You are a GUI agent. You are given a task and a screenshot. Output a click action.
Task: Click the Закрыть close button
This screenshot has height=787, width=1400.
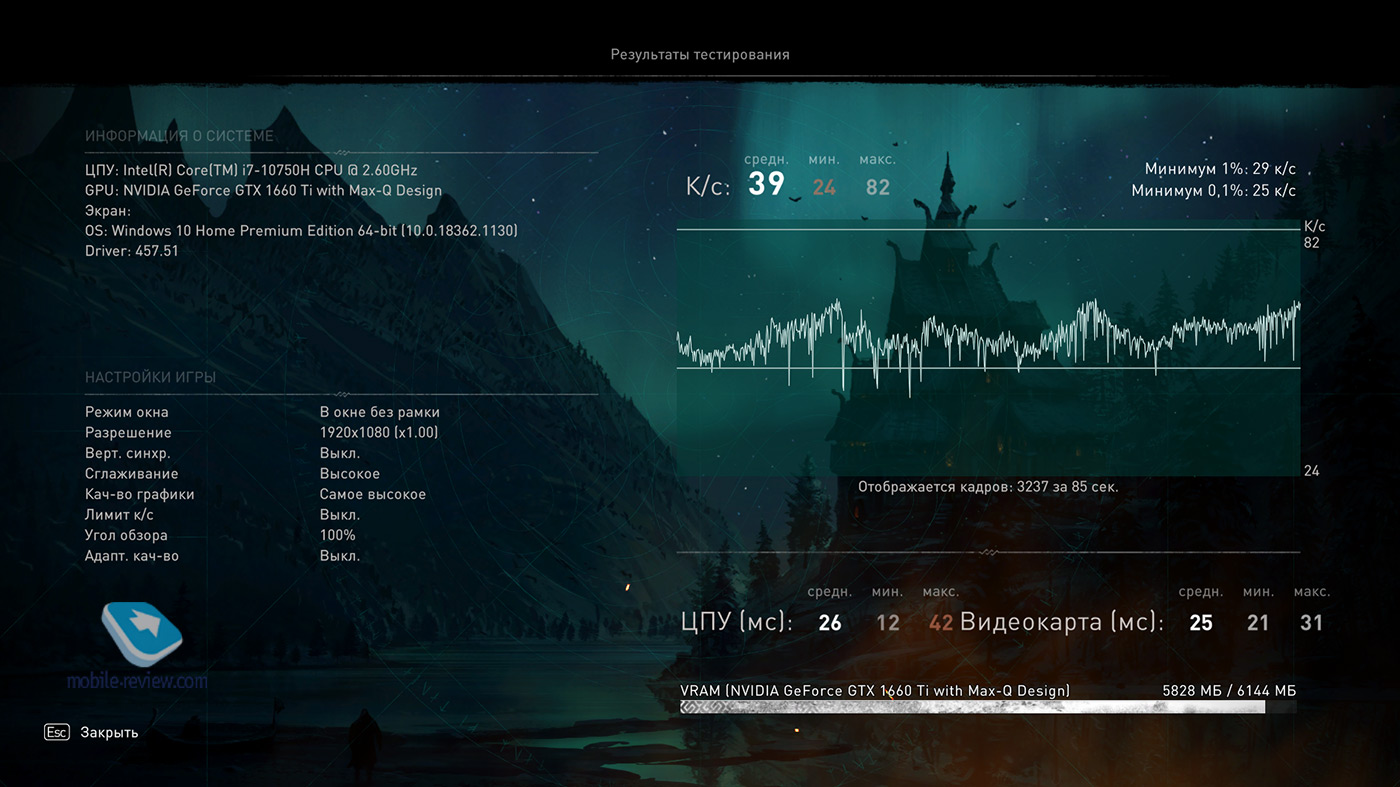tap(109, 733)
